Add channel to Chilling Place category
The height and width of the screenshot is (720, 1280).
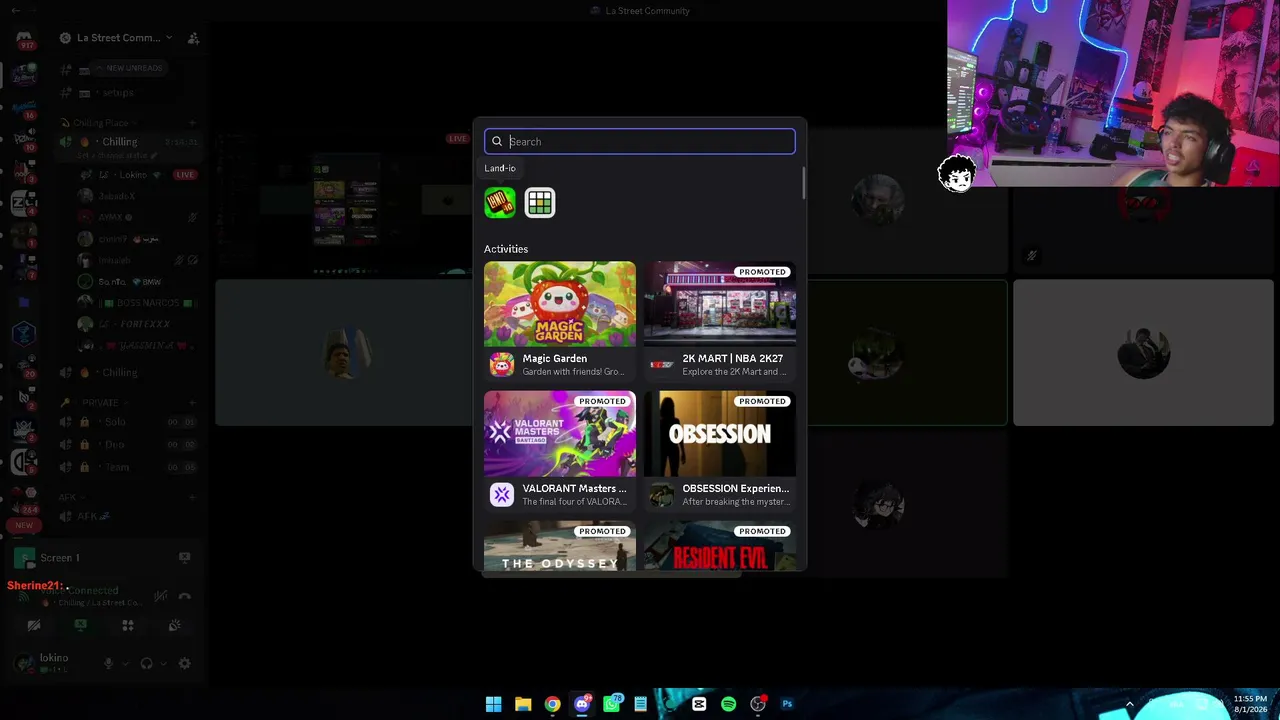[192, 123]
